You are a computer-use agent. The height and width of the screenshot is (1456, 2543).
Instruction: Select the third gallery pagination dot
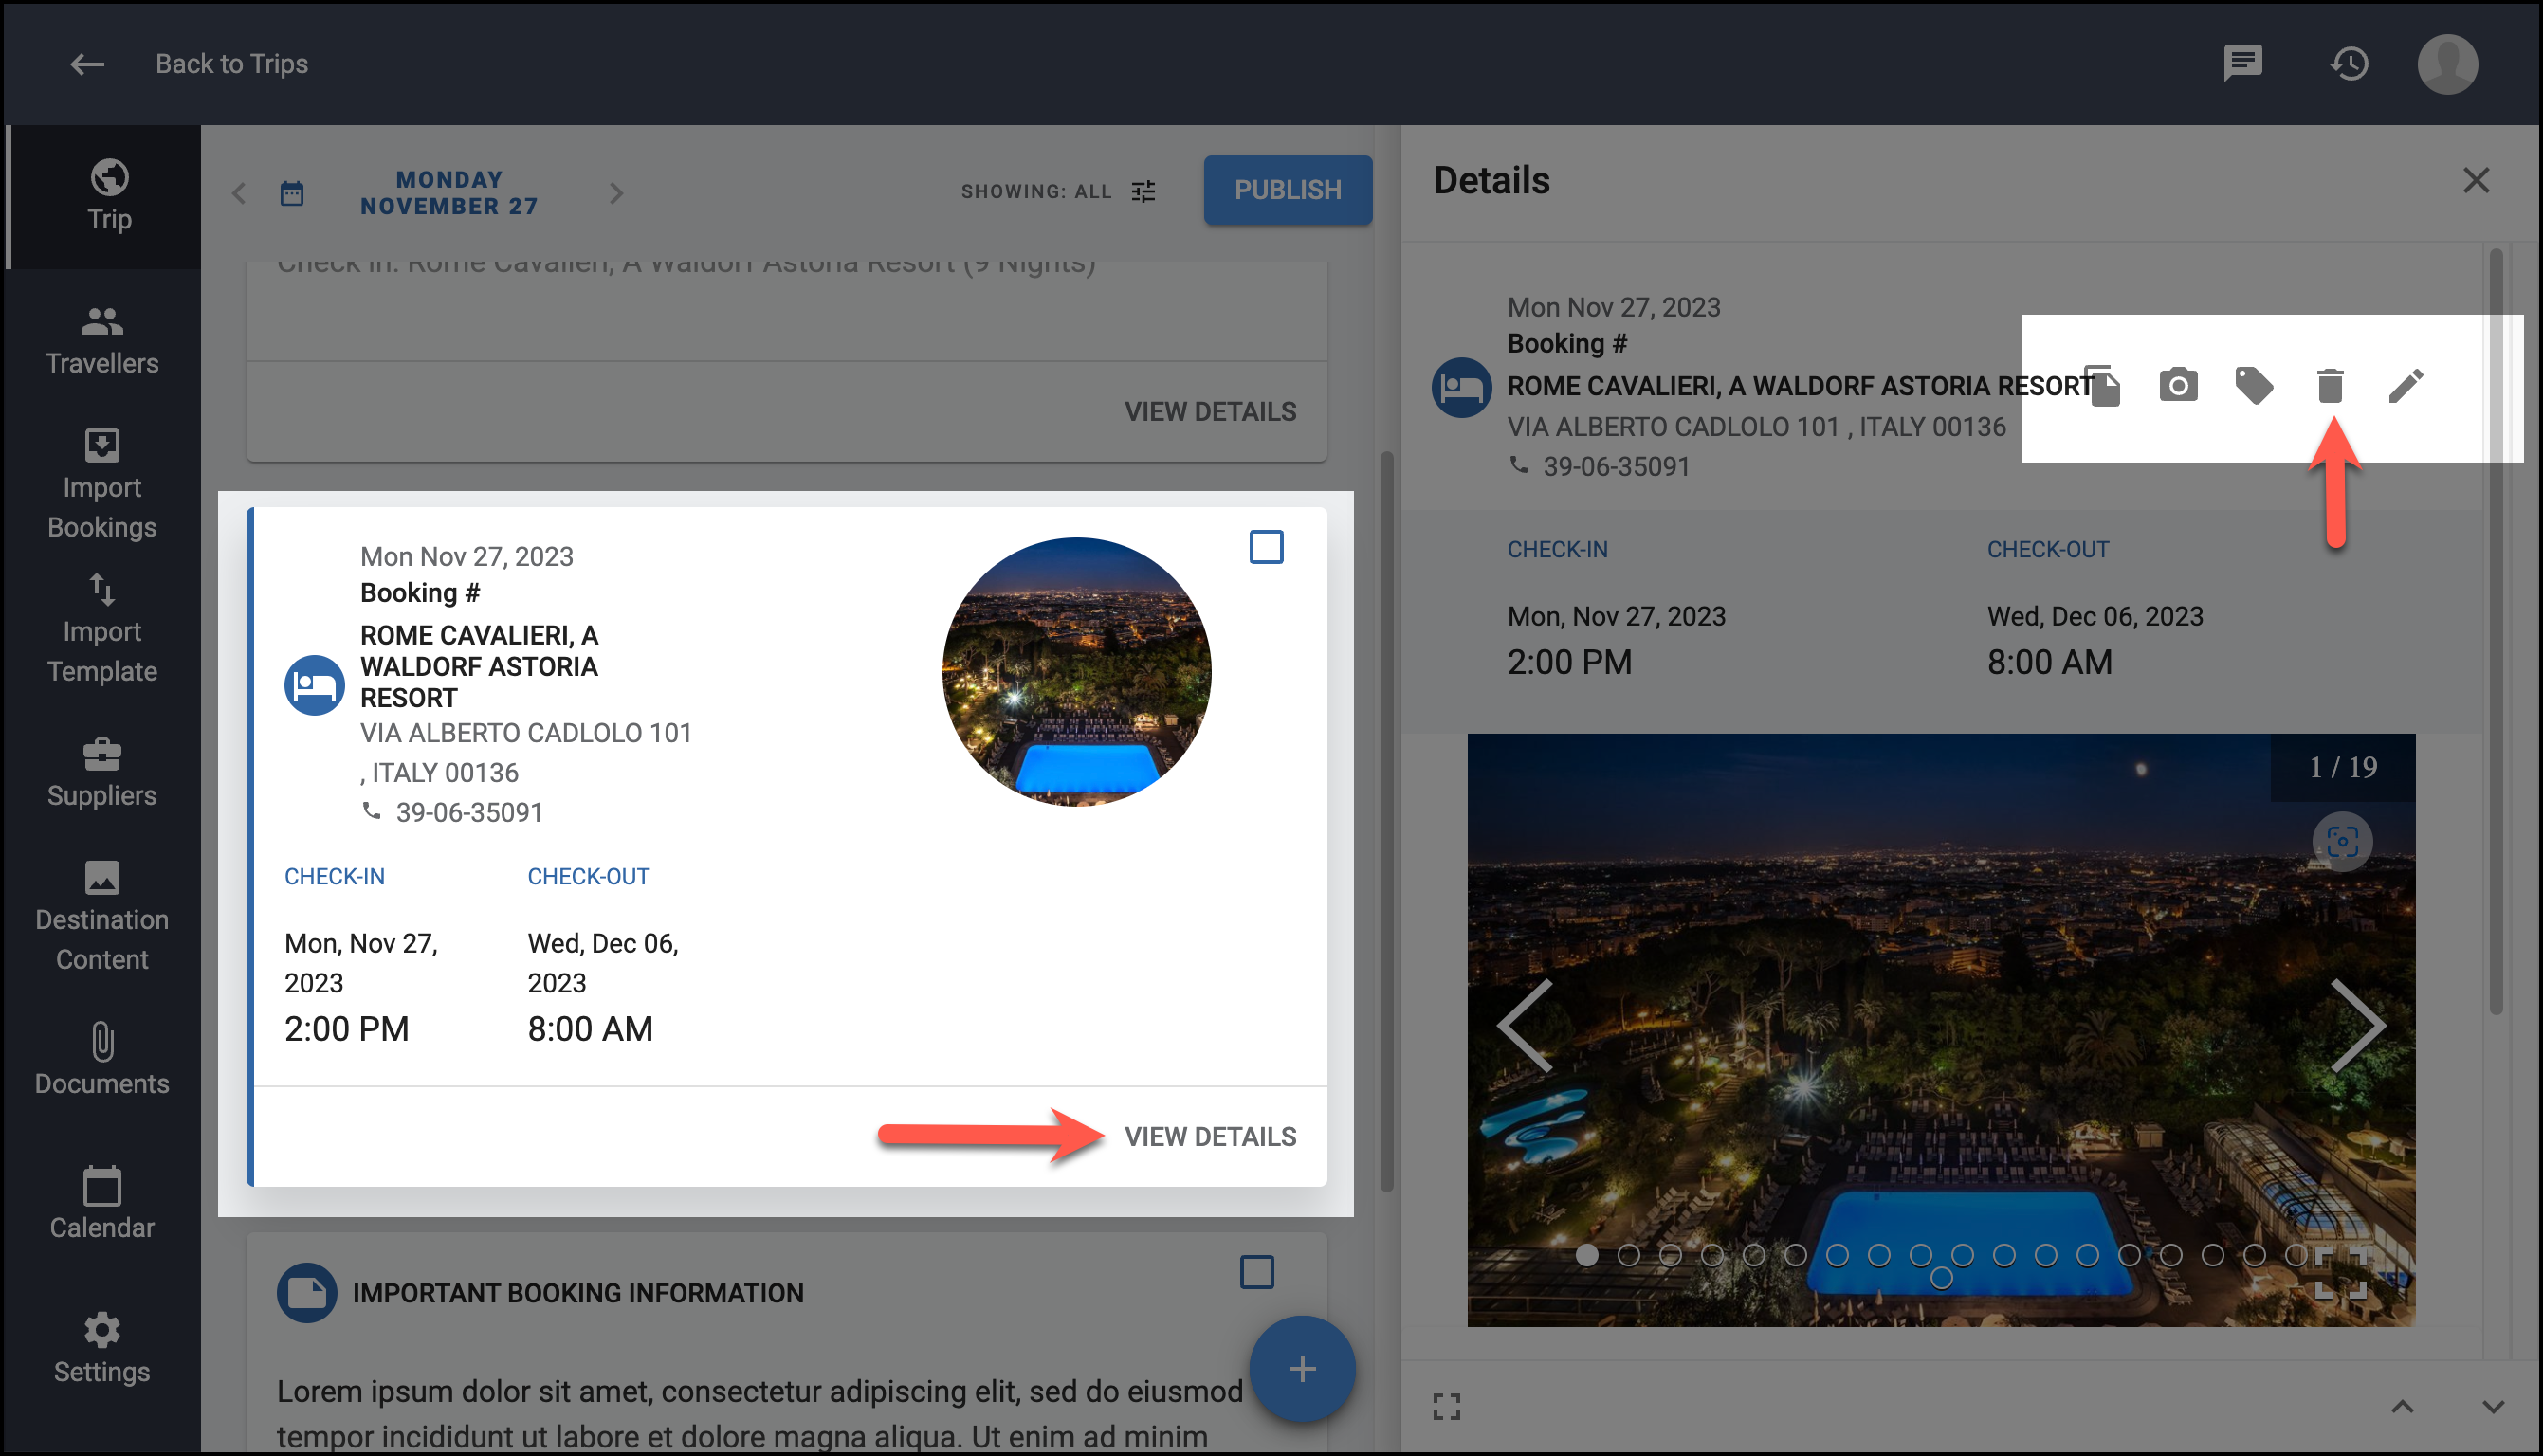[1669, 1254]
